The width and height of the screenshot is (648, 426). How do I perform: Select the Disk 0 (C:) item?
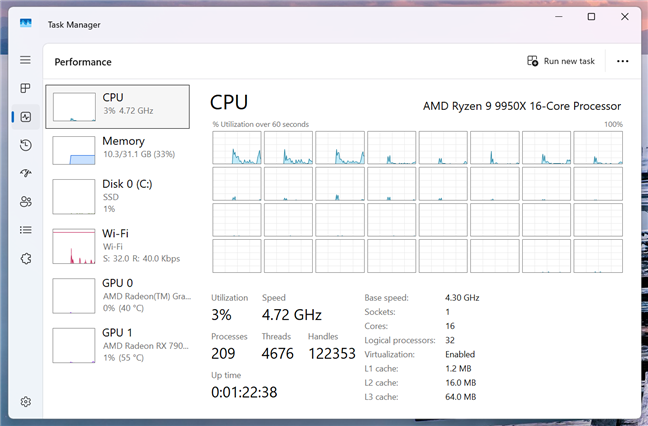pyautogui.click(x=117, y=197)
